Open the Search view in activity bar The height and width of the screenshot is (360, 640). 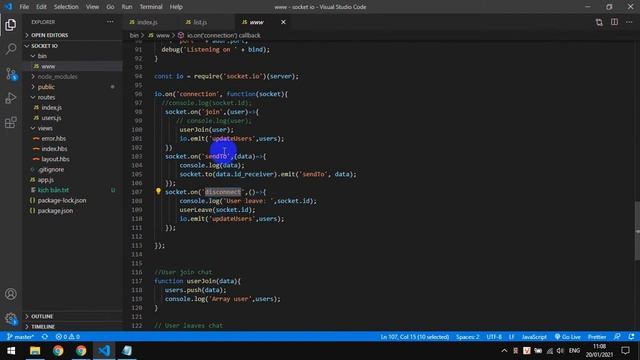pyautogui.click(x=11, y=49)
